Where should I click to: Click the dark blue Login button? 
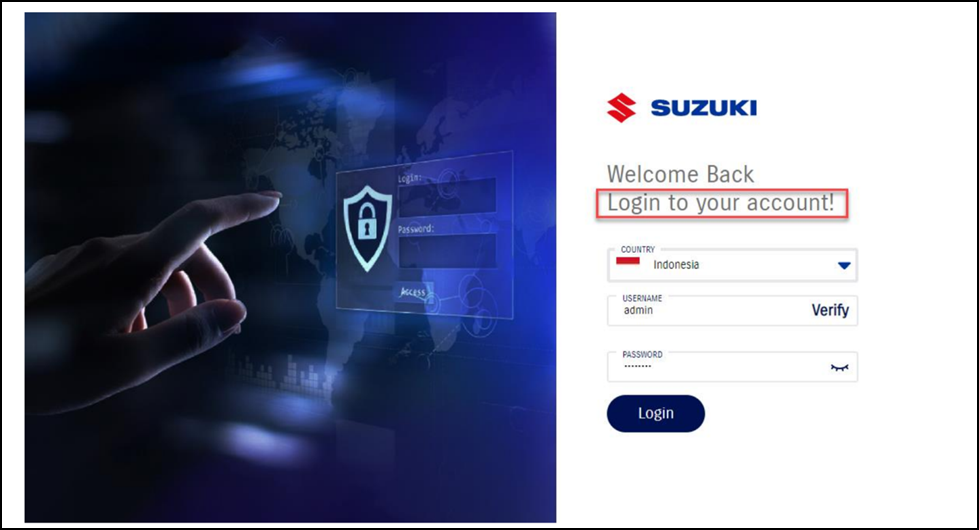656,413
